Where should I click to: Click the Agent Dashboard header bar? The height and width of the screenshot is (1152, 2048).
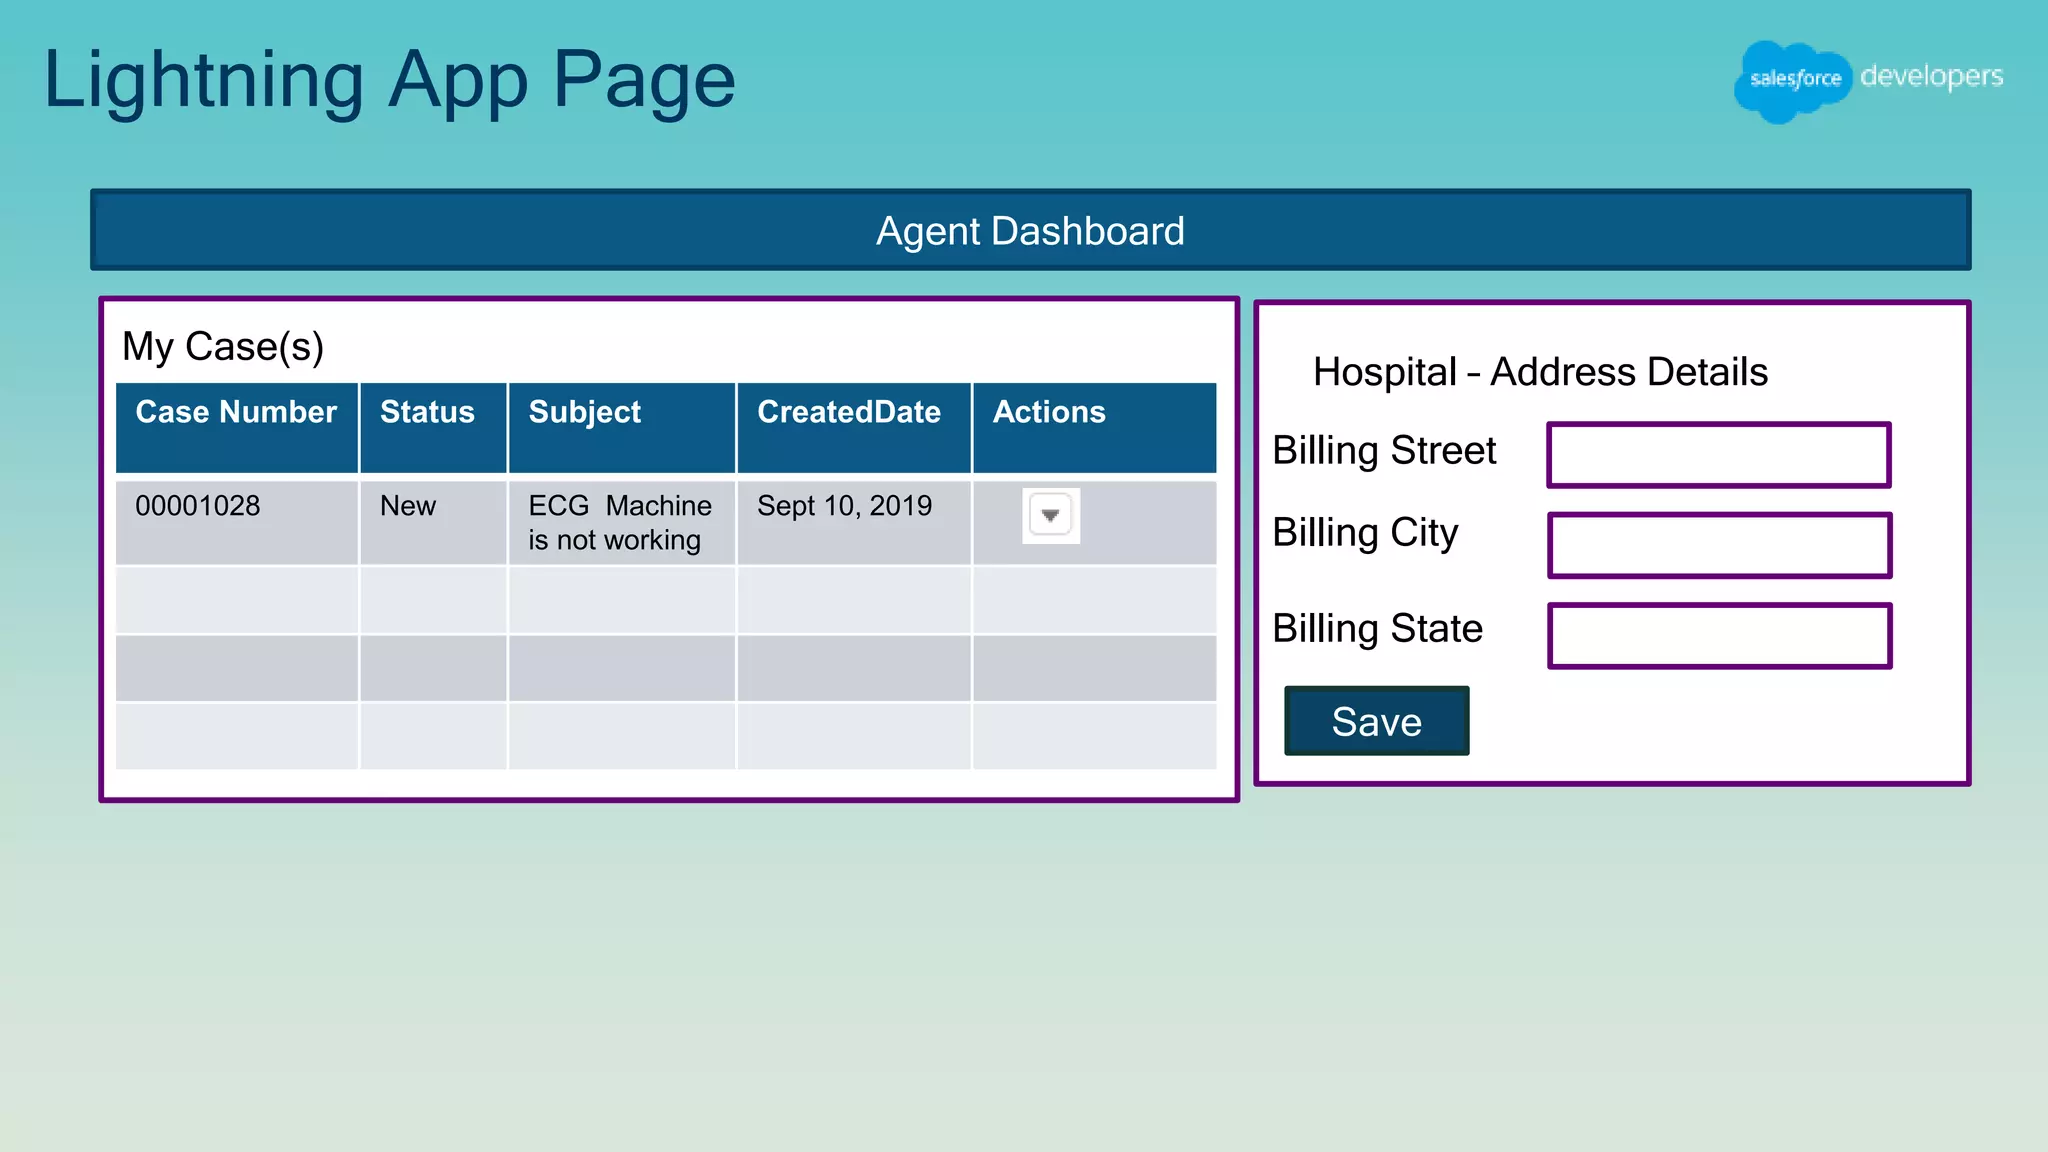tap(1030, 230)
